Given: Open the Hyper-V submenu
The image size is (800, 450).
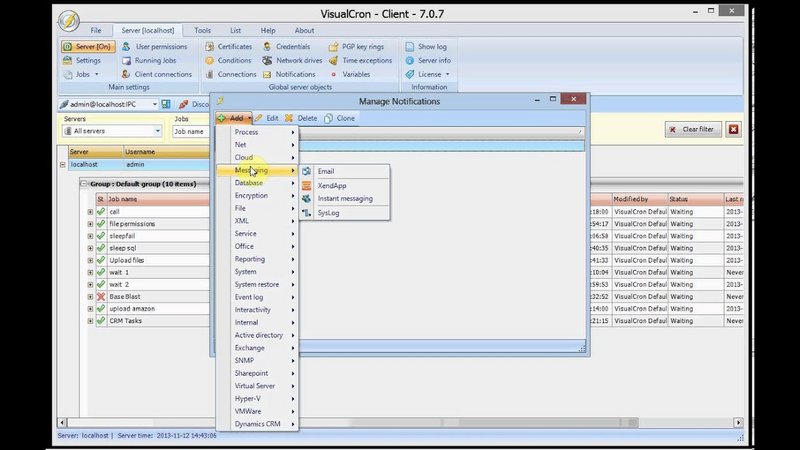Looking at the screenshot, I should [x=258, y=398].
